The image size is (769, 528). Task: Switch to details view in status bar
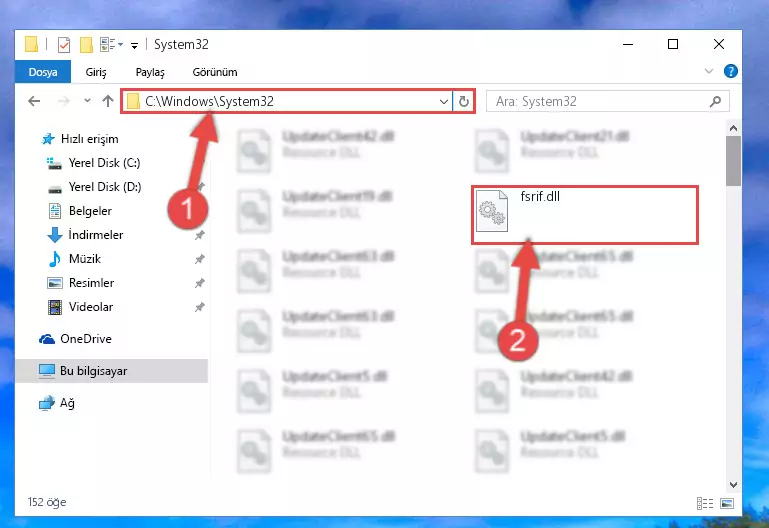[x=705, y=503]
